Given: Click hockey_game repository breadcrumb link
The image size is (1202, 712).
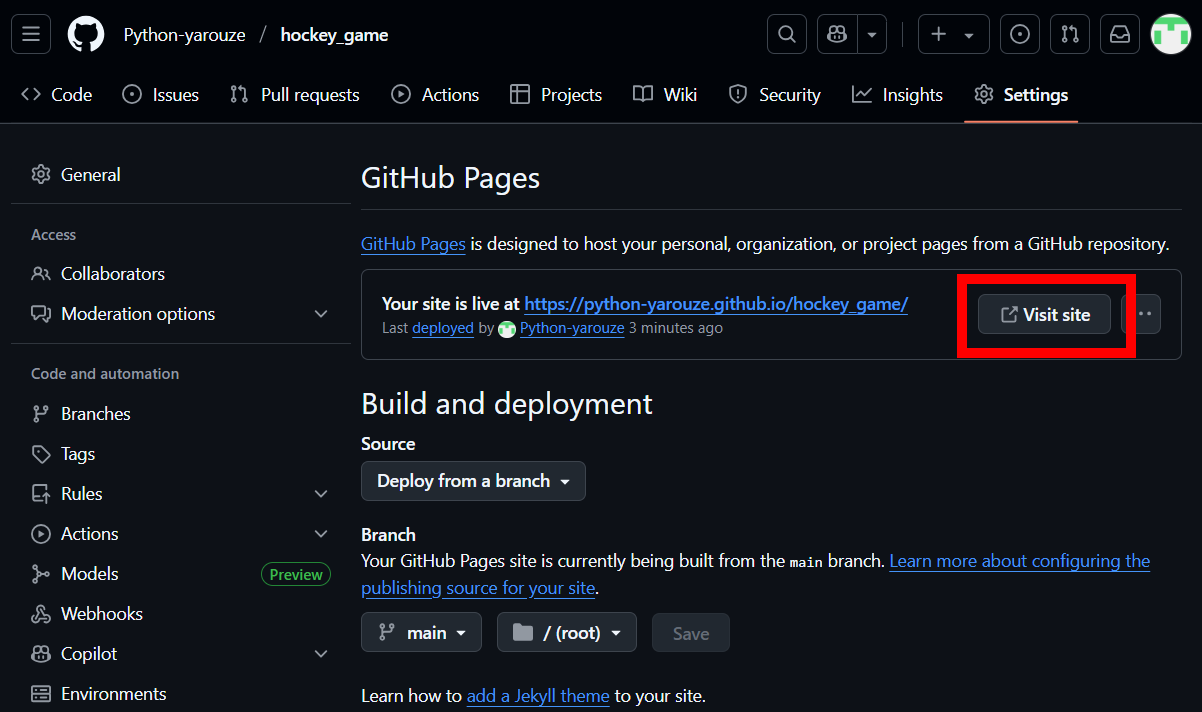Looking at the screenshot, I should [x=334, y=35].
